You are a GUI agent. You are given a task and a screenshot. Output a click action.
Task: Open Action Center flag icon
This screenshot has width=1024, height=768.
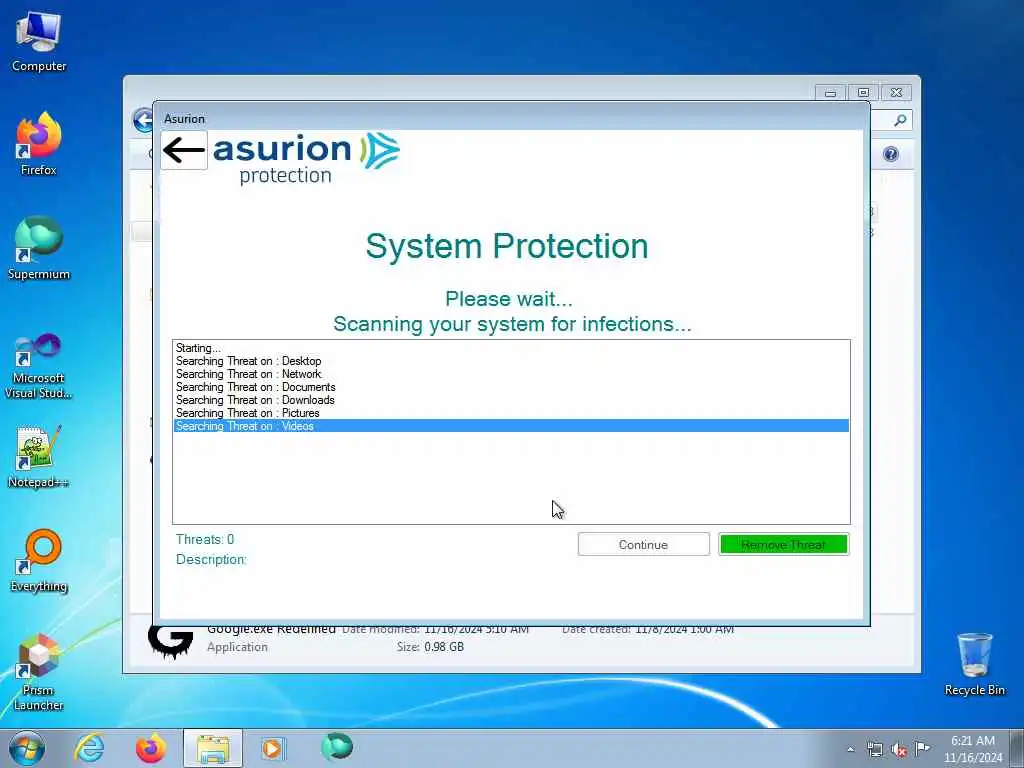coord(922,748)
